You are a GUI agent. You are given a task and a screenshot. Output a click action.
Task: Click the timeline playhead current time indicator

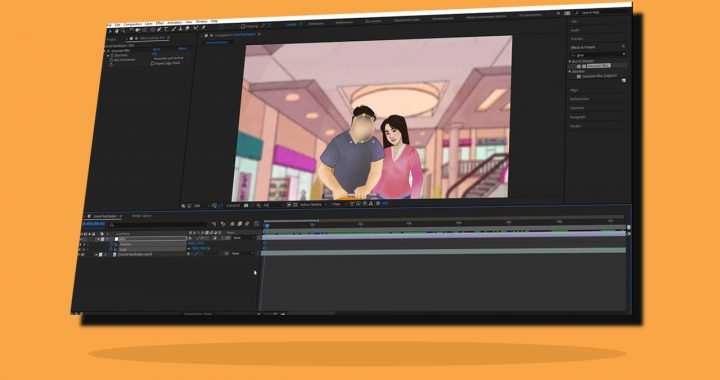tap(267, 225)
